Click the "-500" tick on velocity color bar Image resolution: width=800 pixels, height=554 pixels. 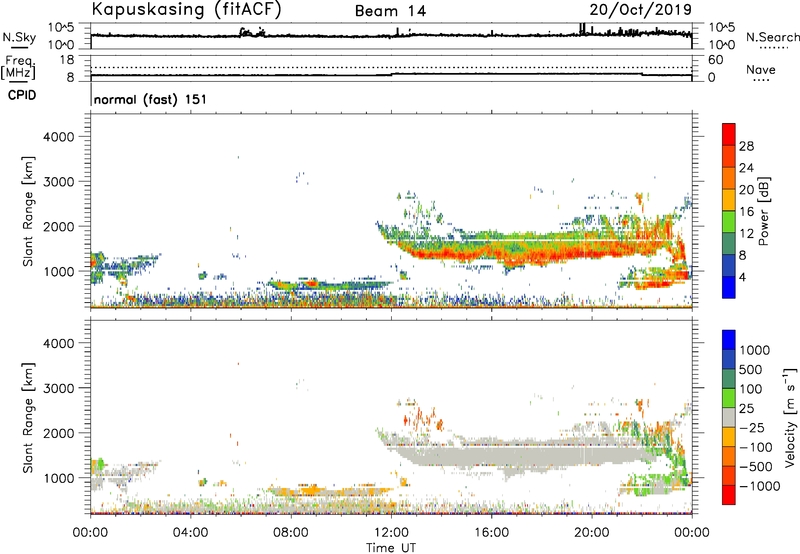coord(756,467)
